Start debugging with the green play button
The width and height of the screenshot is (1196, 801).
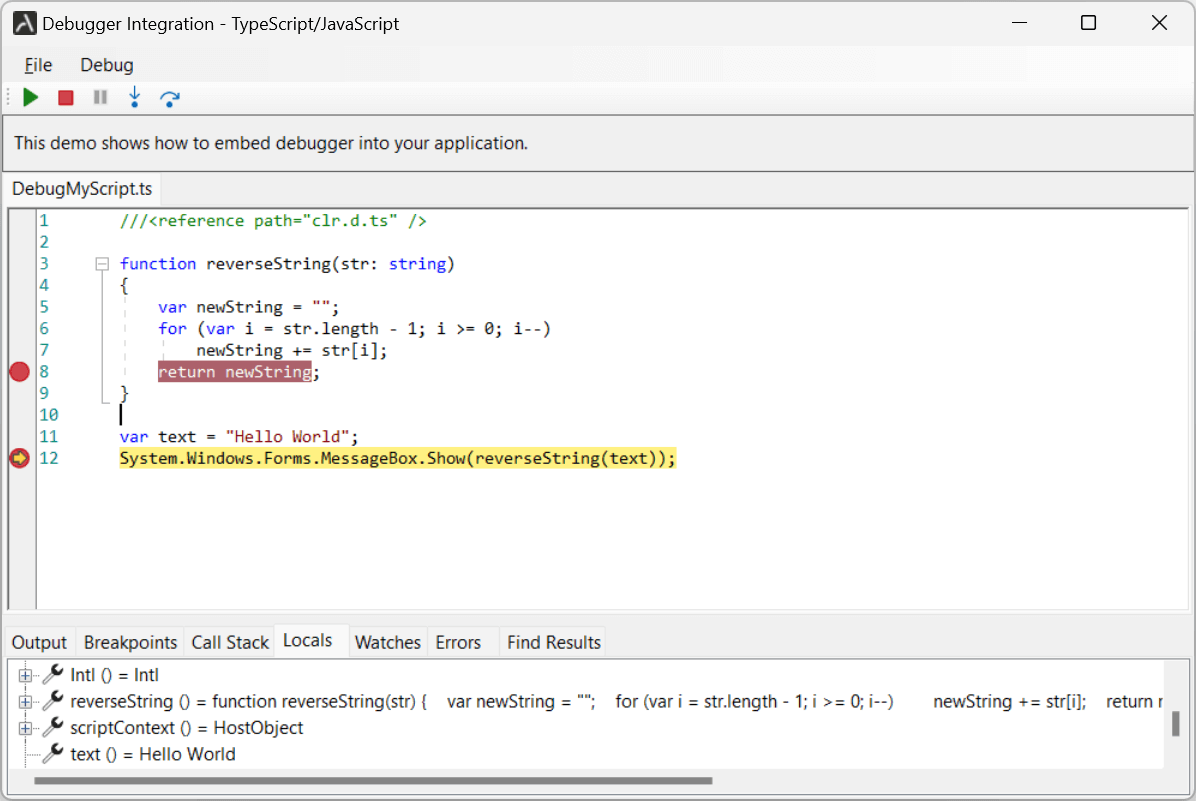click(31, 98)
